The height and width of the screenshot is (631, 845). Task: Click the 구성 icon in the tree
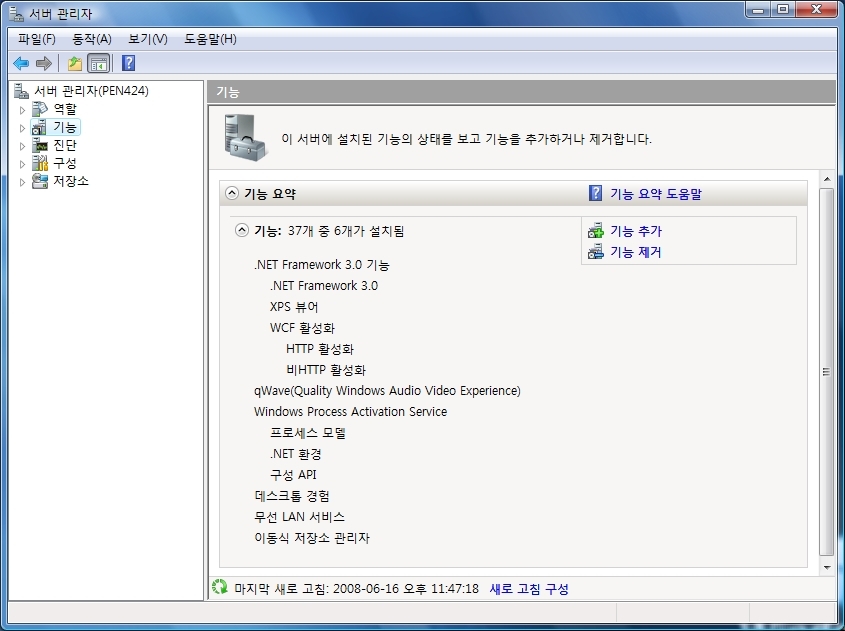[x=40, y=163]
